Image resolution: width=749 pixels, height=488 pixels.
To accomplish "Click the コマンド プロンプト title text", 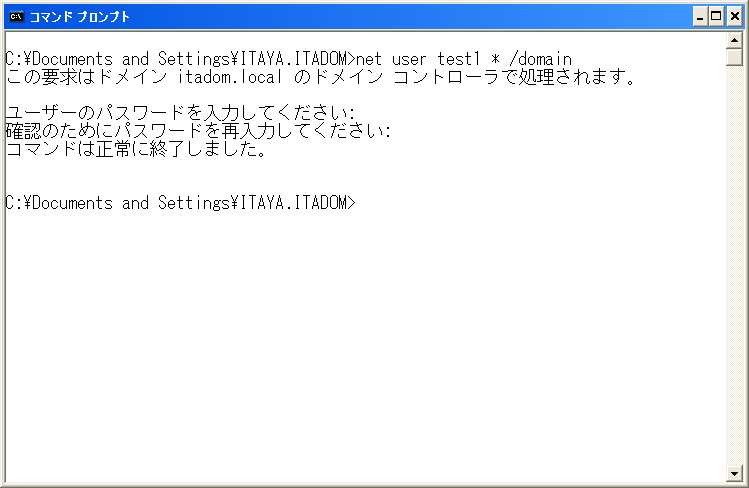I will [80, 17].
